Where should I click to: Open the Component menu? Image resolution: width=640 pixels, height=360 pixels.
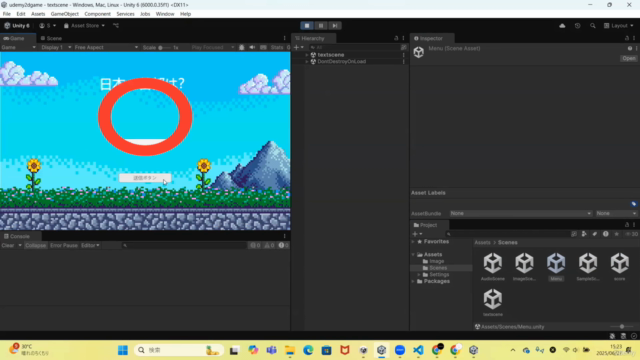[x=97, y=14]
